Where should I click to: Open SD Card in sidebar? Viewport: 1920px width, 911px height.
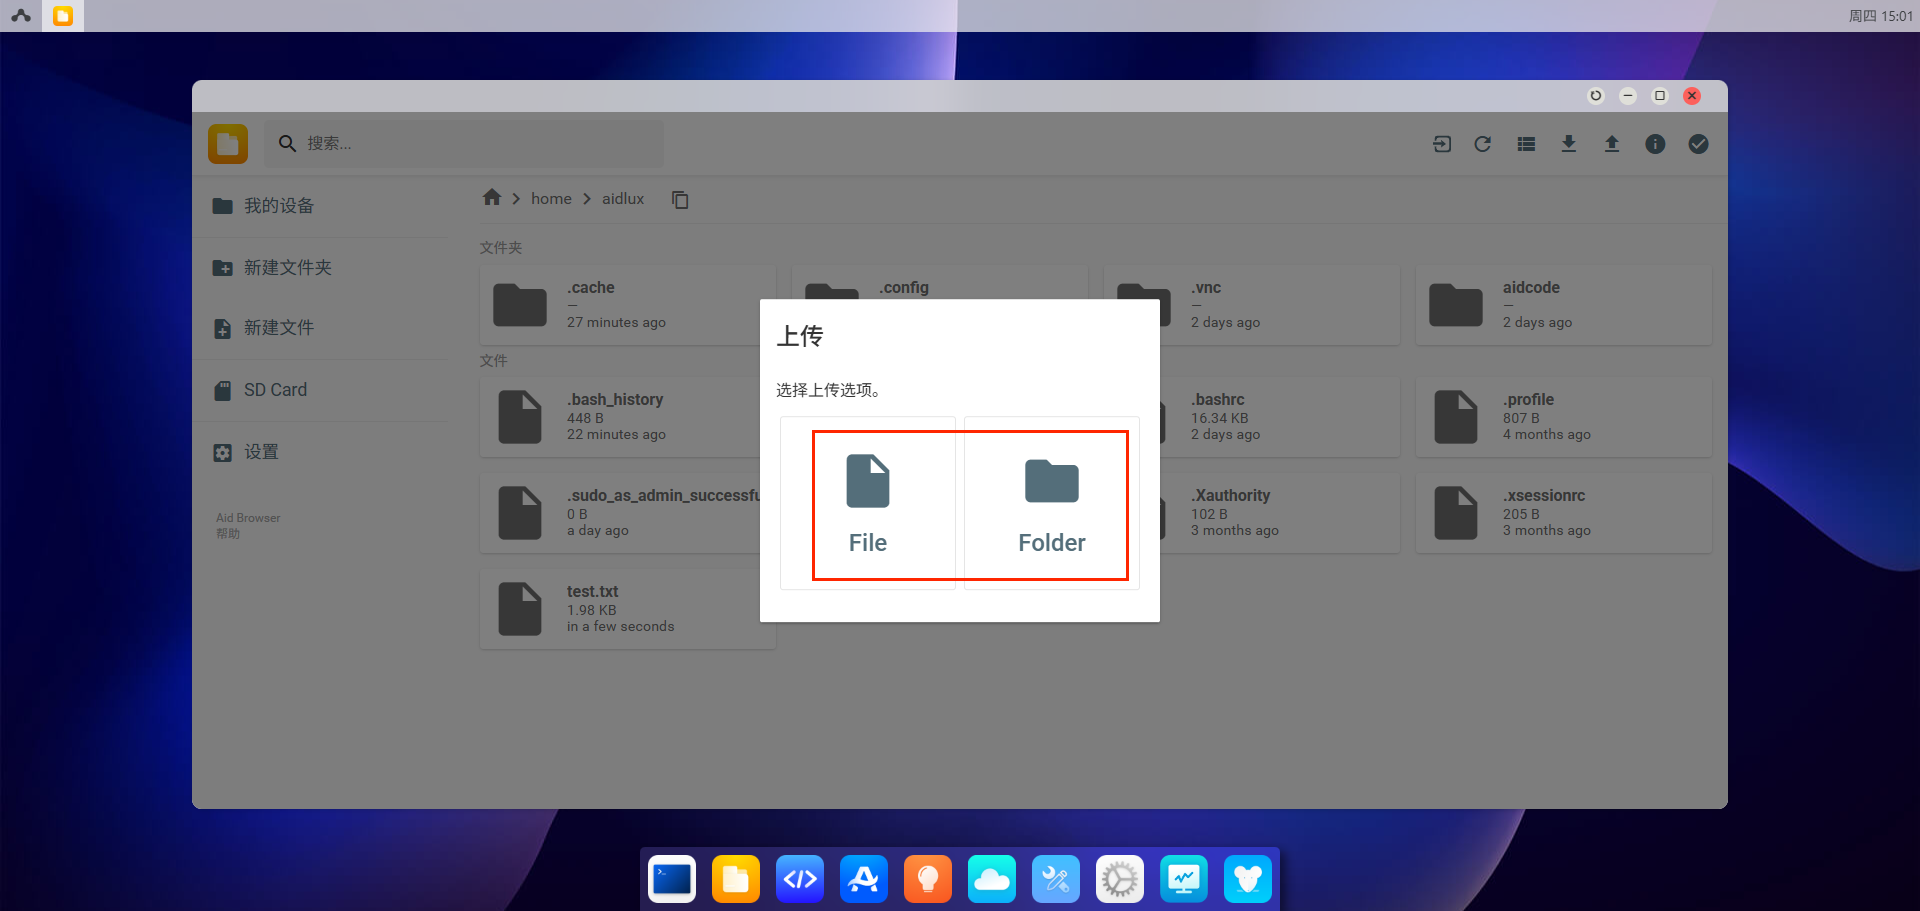[275, 390]
